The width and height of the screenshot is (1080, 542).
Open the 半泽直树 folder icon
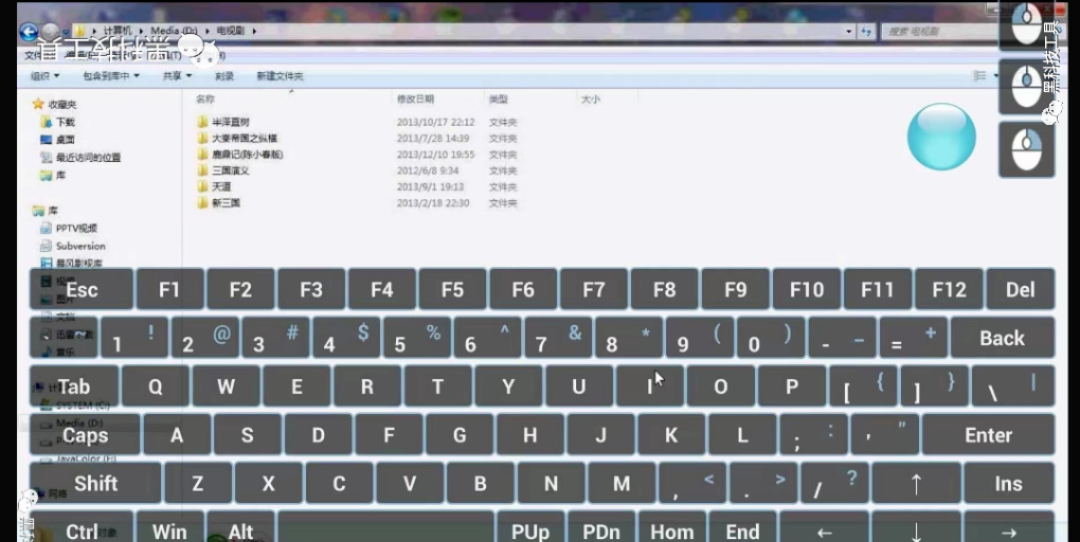point(202,122)
